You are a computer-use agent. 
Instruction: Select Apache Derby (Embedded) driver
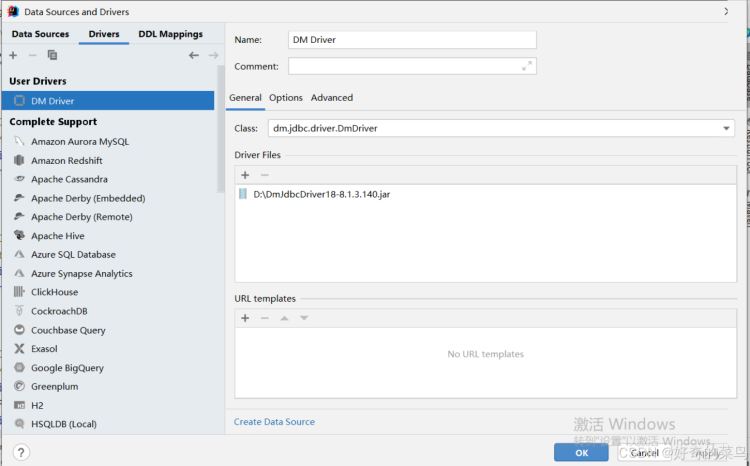tap(108, 198)
